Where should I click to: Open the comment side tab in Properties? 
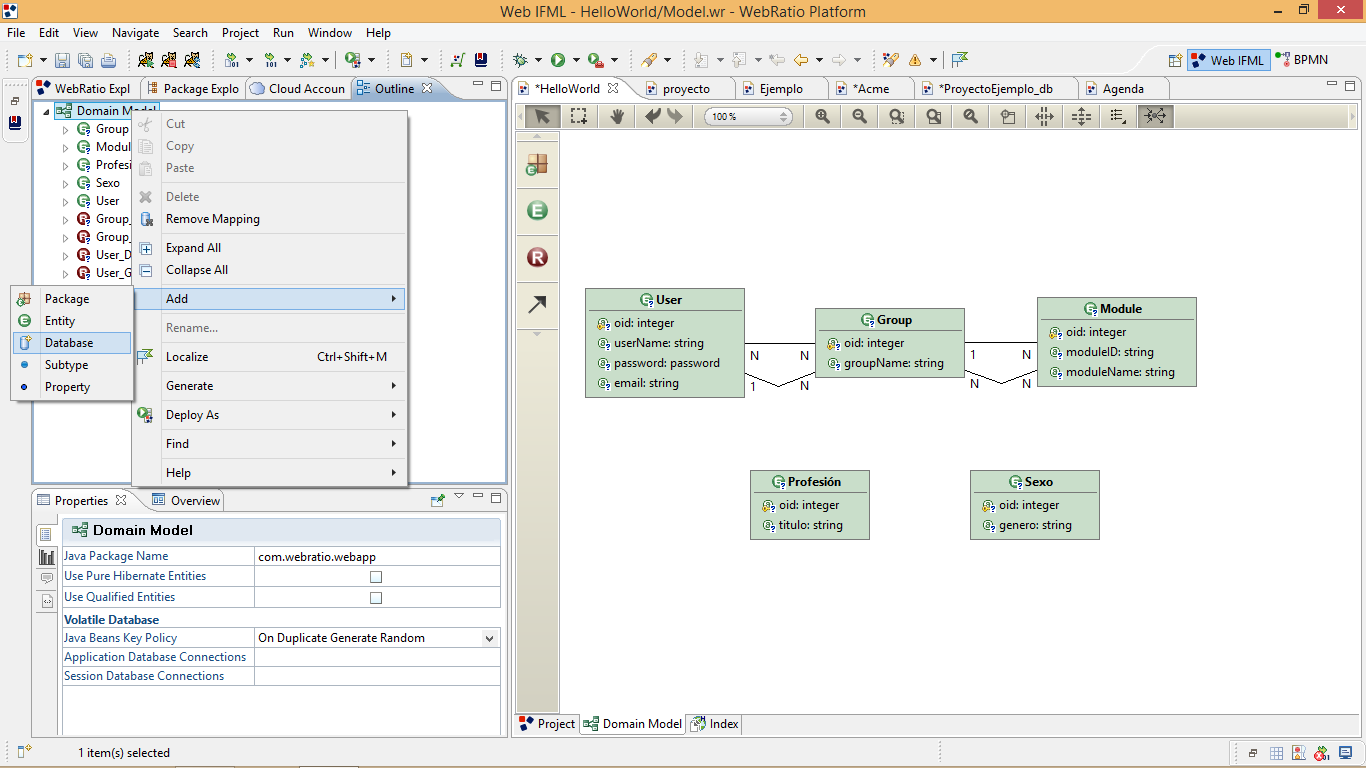pos(47,579)
